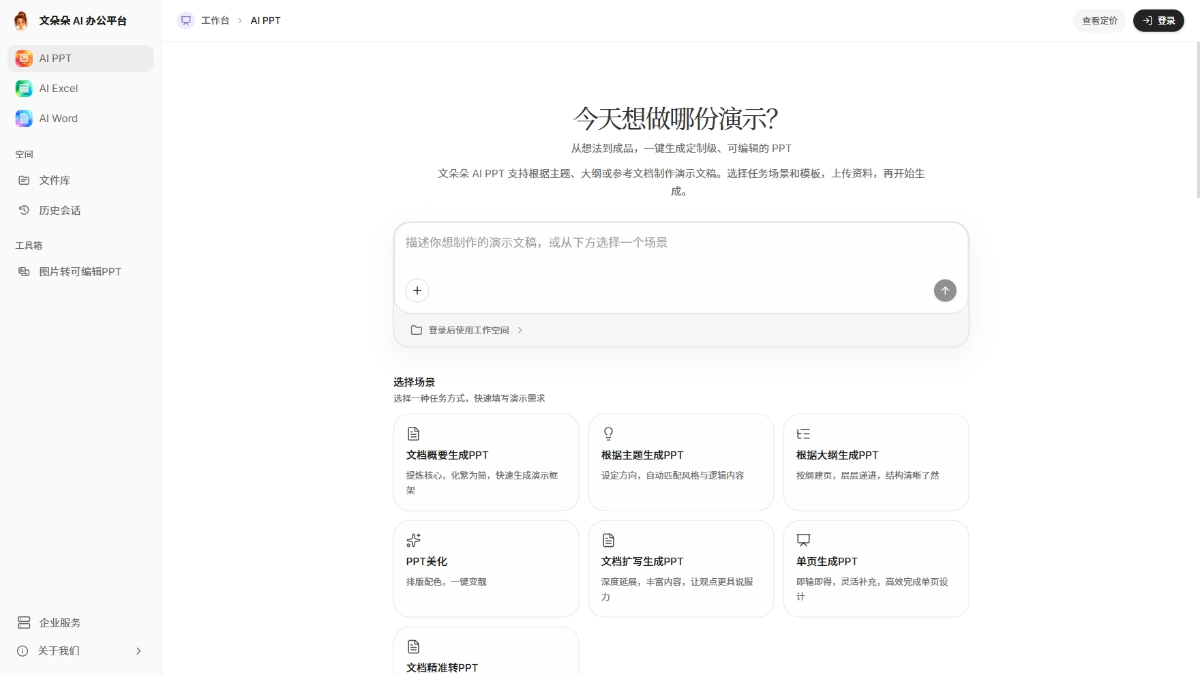Click the document icon on 文档概要生成PPT card

[413, 433]
